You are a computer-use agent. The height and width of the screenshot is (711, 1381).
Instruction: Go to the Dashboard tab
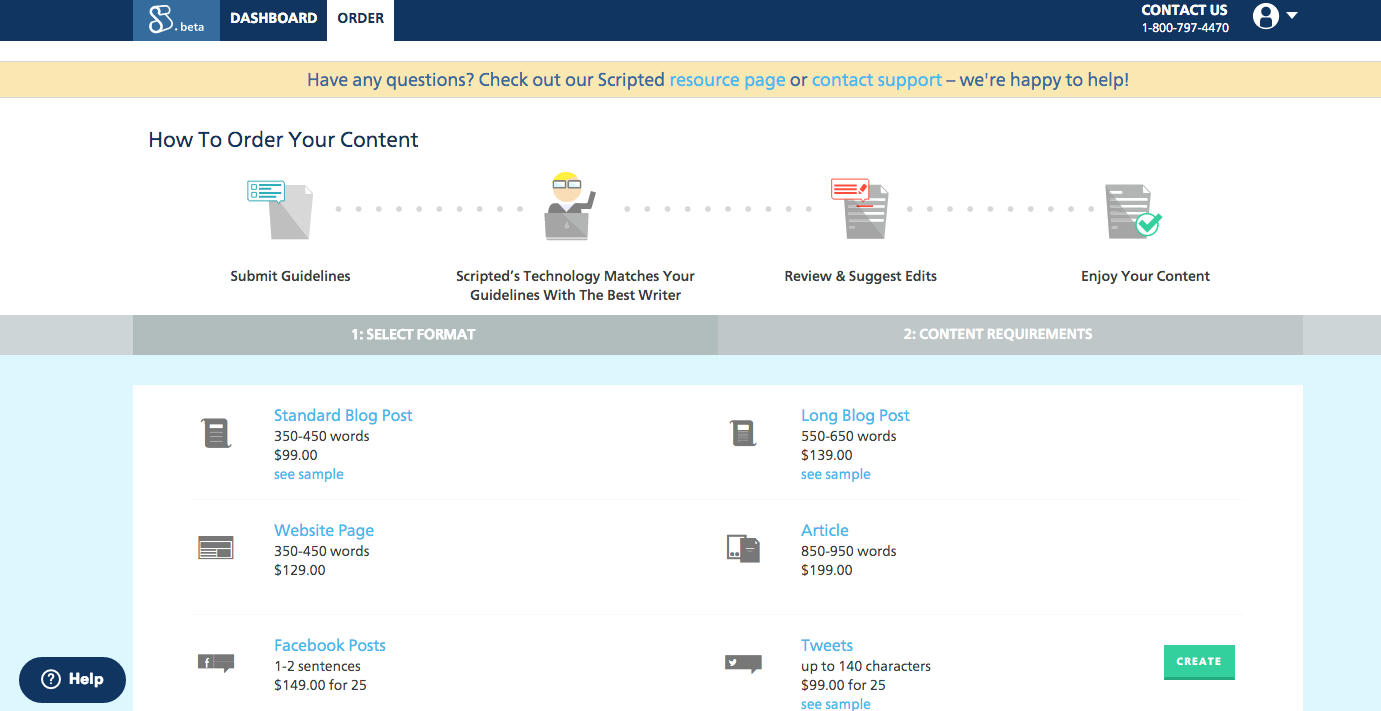(273, 18)
